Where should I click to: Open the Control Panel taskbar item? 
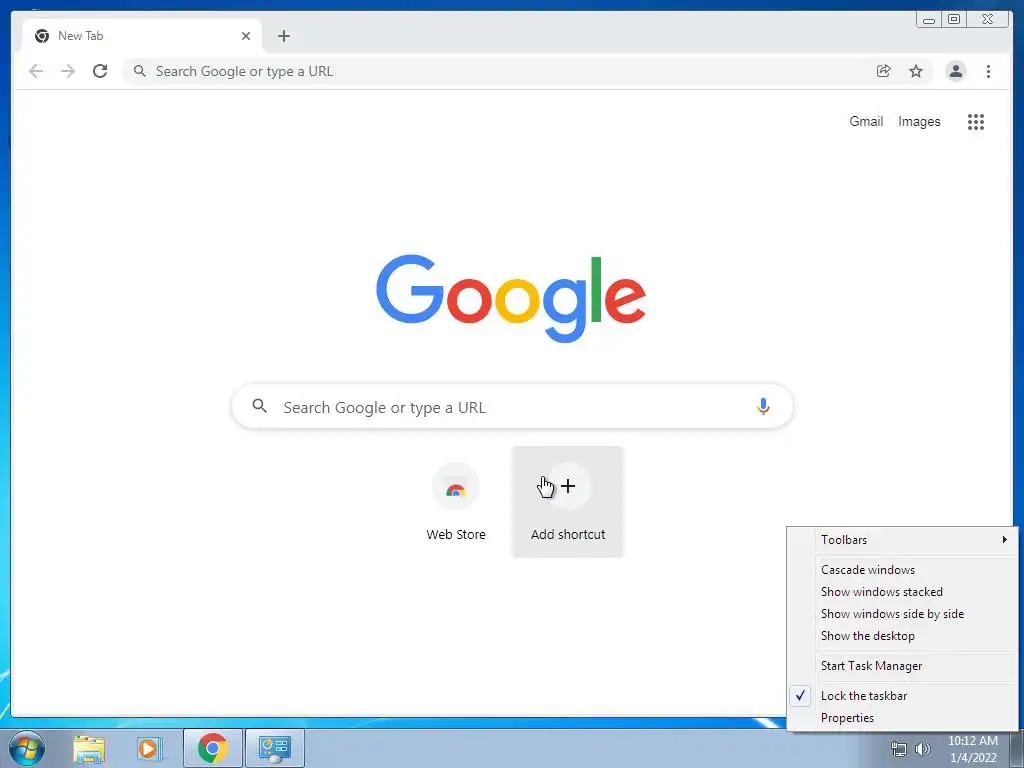click(274, 748)
